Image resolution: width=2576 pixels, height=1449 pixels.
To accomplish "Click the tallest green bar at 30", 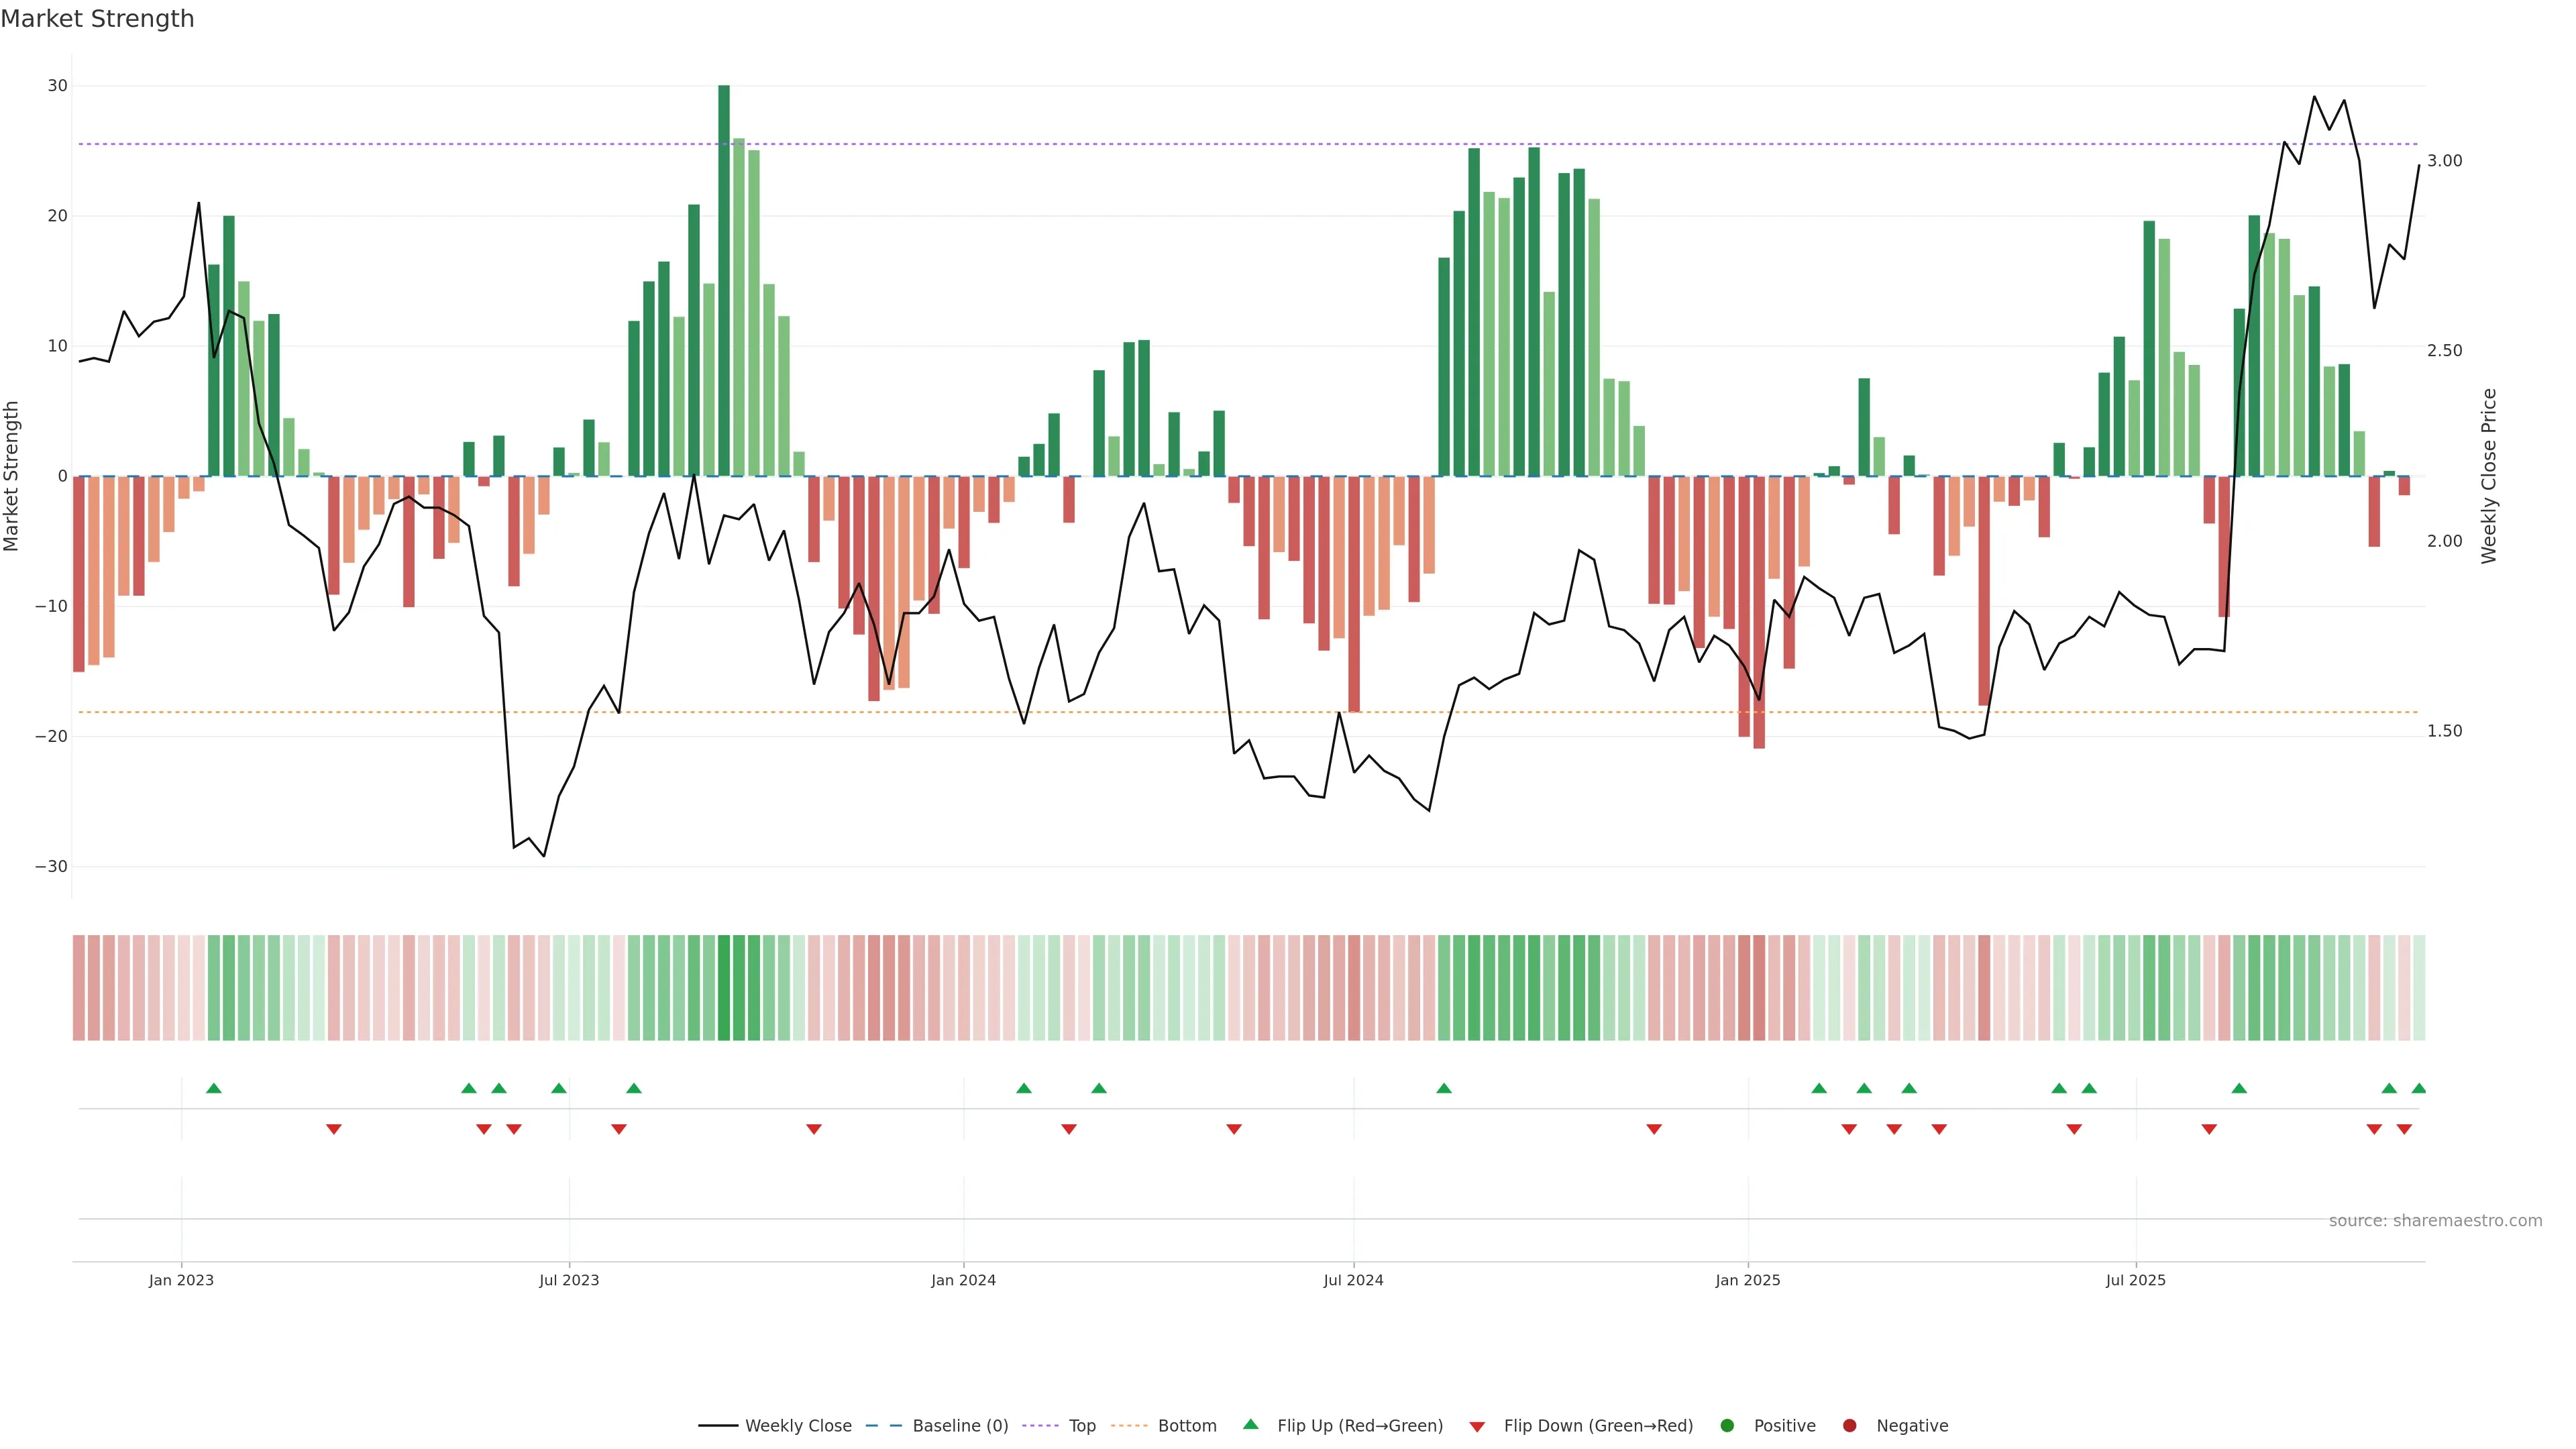I will coord(724,280).
